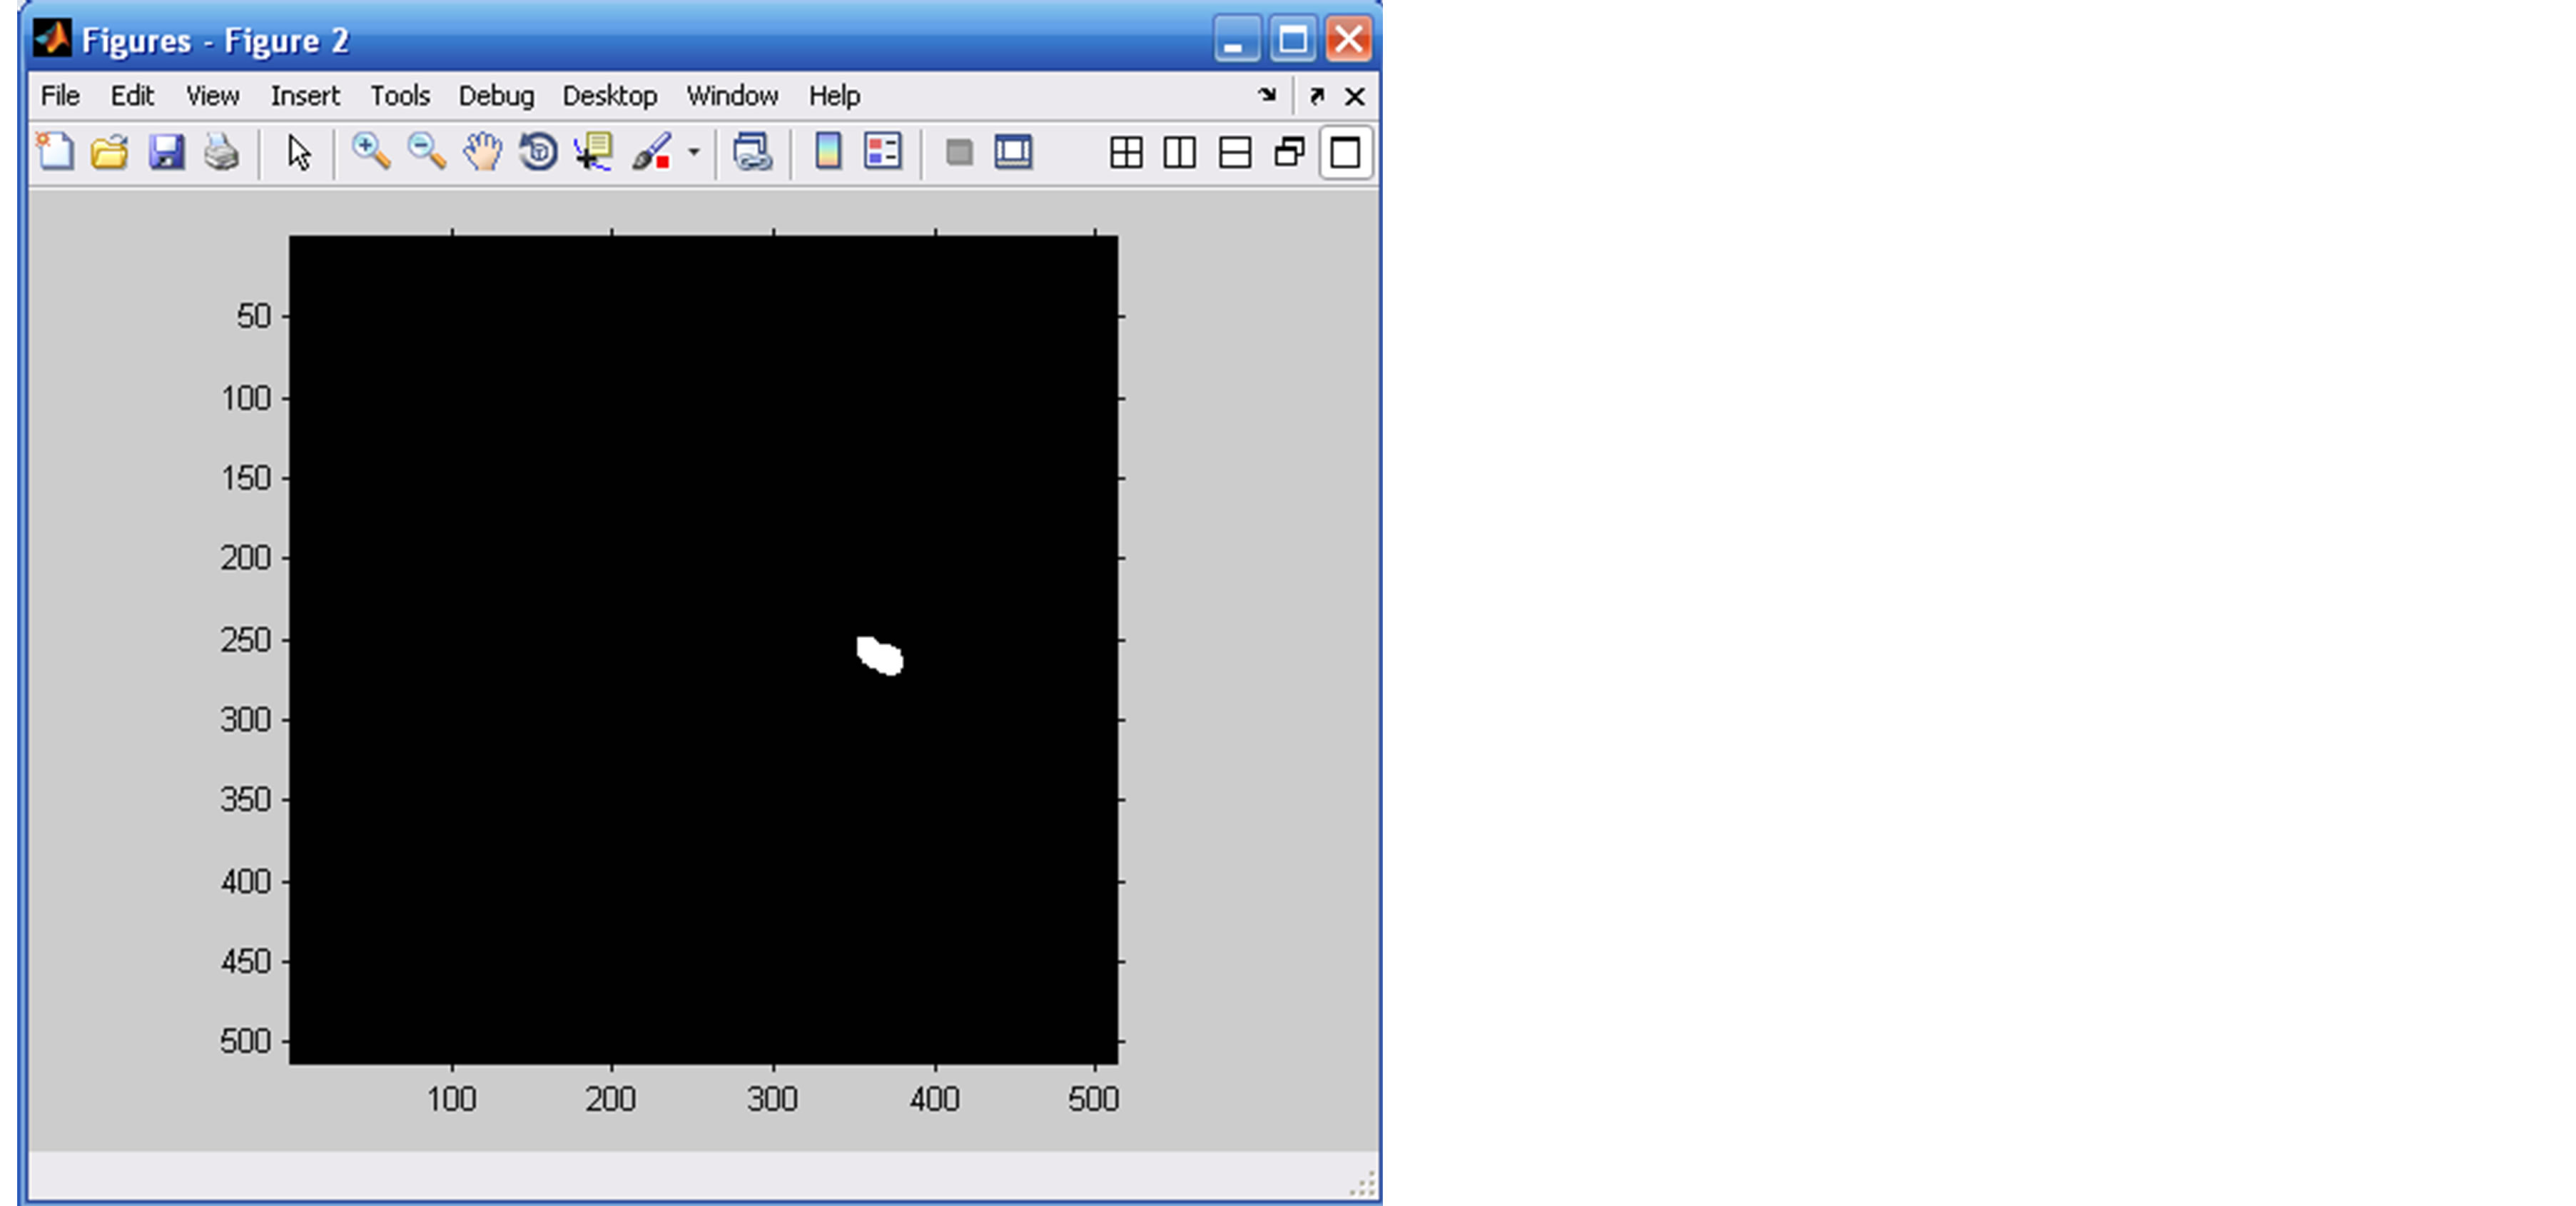
Task: Open the File menu
Action: click(60, 96)
